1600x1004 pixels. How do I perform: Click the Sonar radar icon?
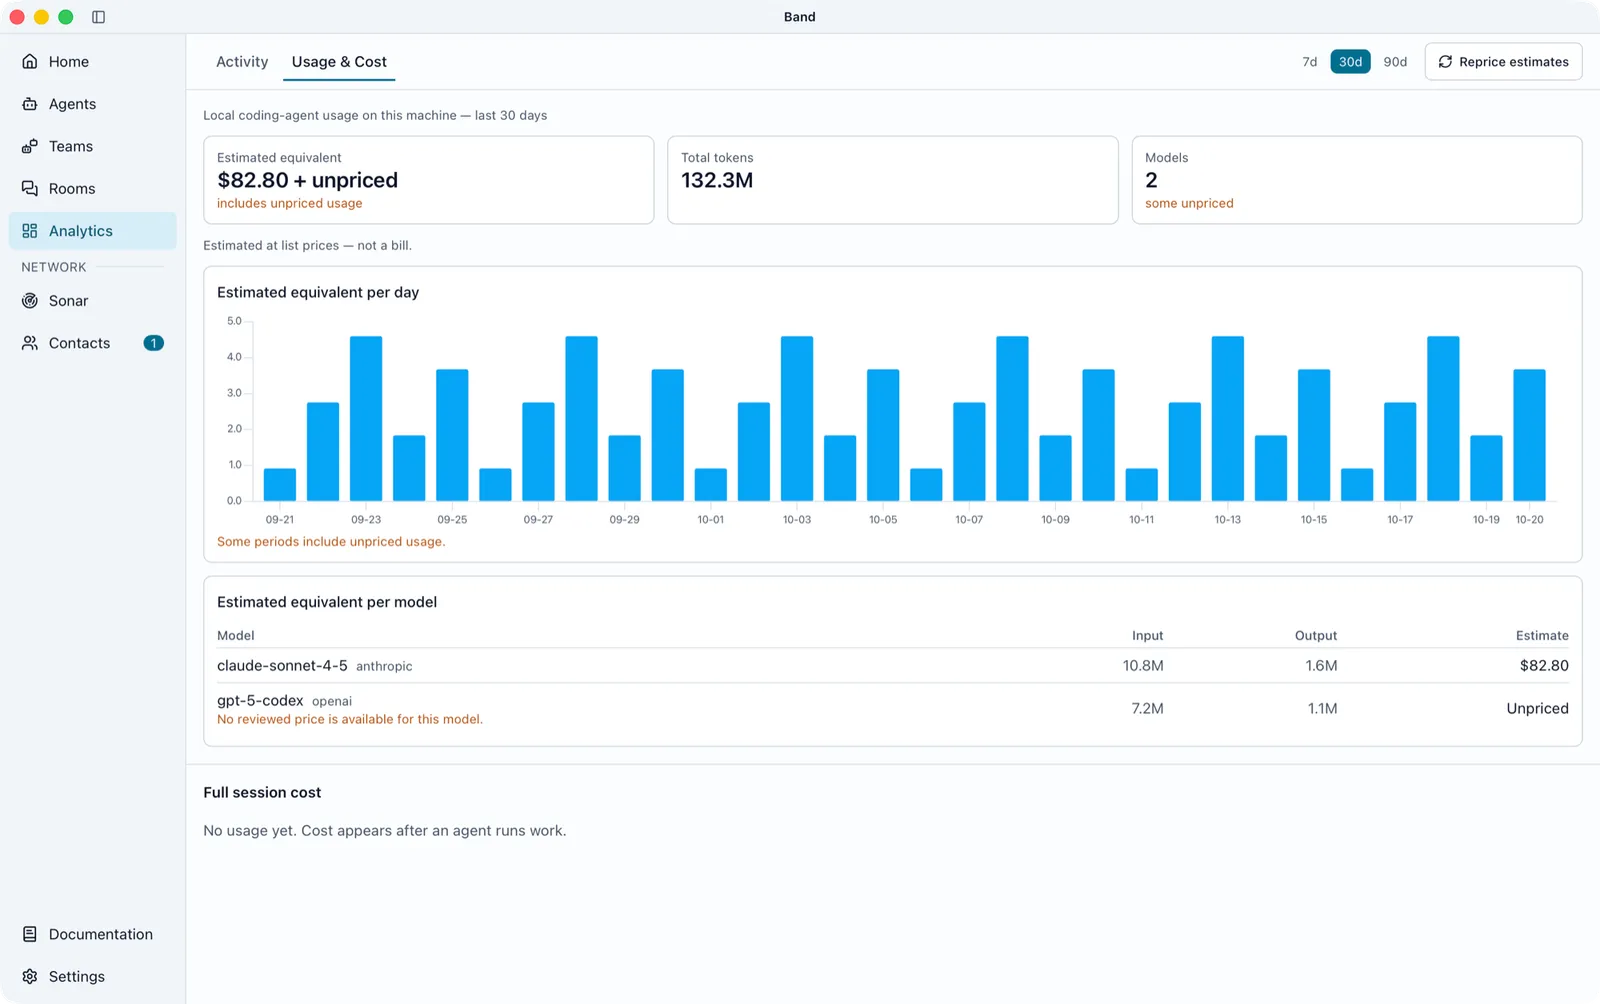pos(30,300)
